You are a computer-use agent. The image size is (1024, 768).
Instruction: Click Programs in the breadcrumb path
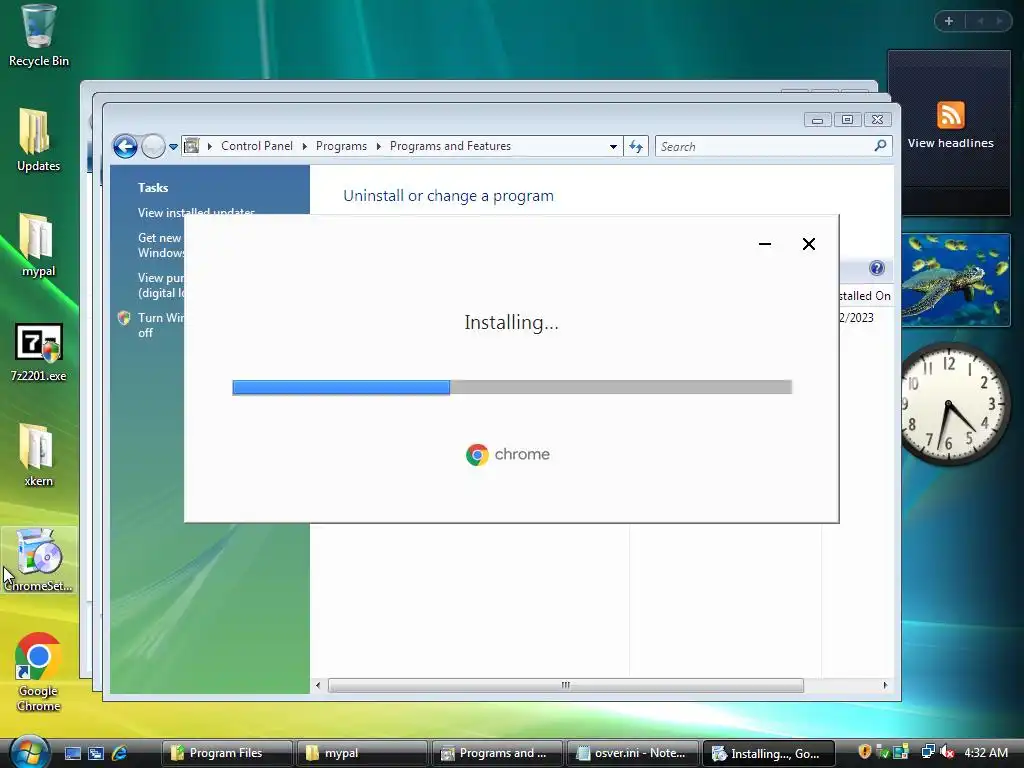pos(341,146)
